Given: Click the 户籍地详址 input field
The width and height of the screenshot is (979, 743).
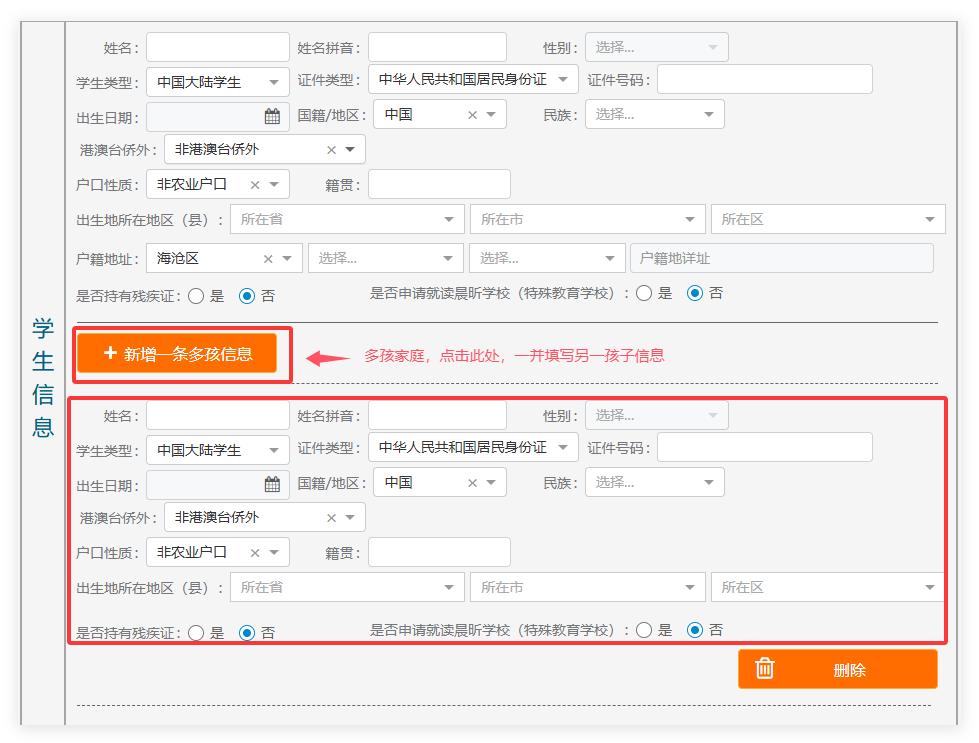Looking at the screenshot, I should pos(780,258).
